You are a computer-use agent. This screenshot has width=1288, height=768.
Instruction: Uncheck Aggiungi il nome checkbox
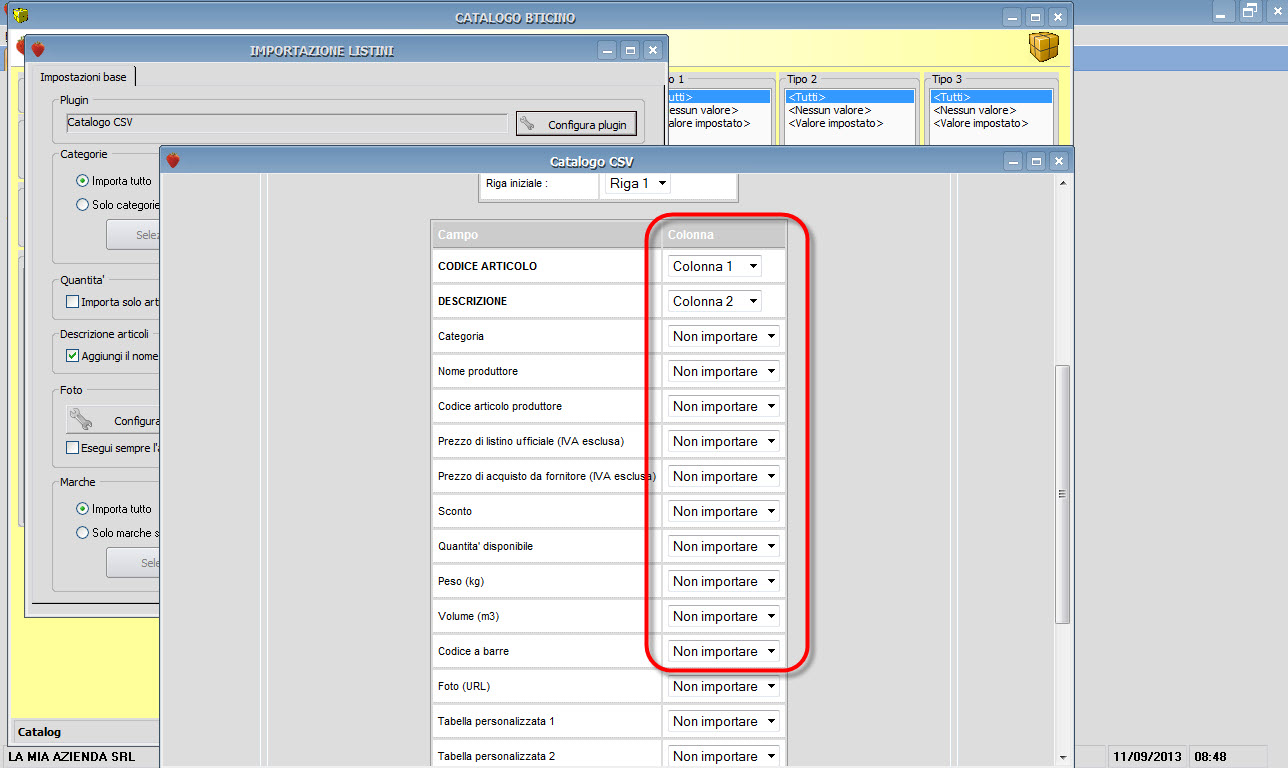point(72,355)
